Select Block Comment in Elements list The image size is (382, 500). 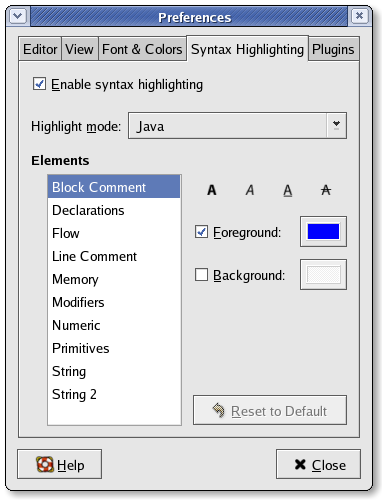114,187
